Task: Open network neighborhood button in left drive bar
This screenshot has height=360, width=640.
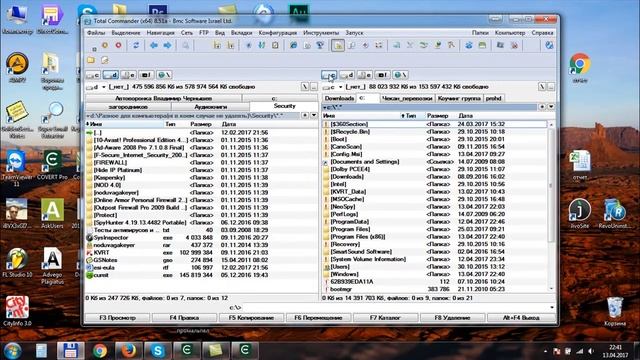Action: pyautogui.click(x=164, y=75)
